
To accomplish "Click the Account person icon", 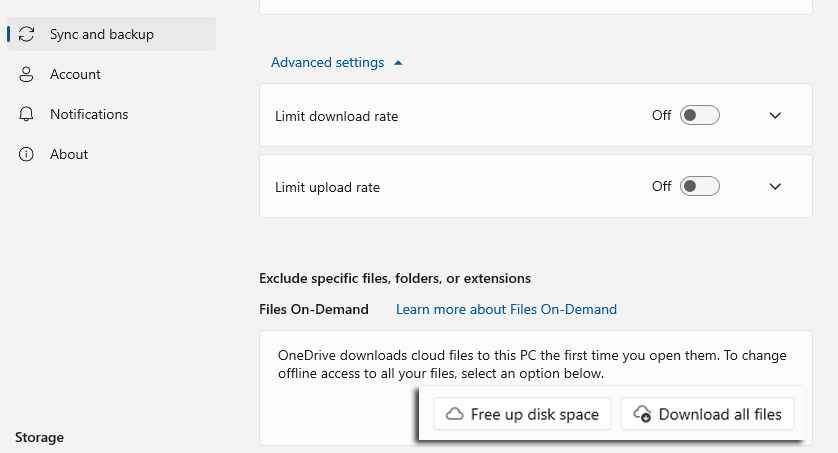I will 27,74.
